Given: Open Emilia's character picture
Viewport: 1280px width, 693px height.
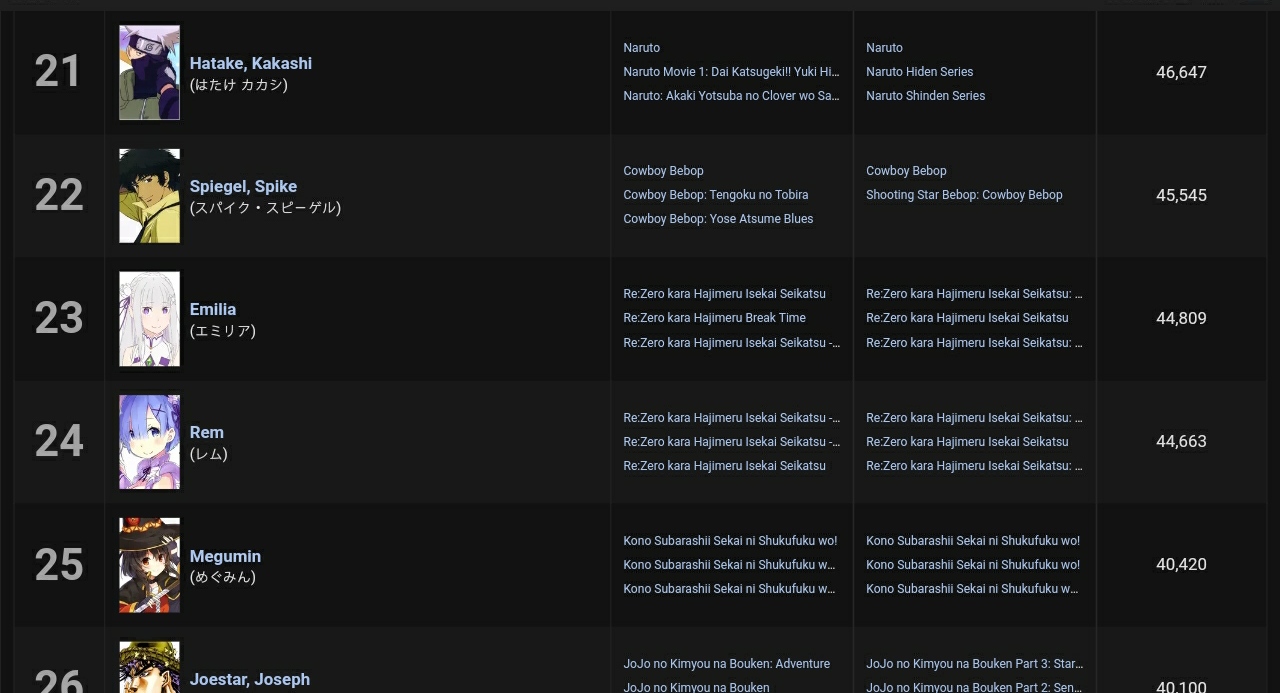Looking at the screenshot, I should click(x=149, y=318).
